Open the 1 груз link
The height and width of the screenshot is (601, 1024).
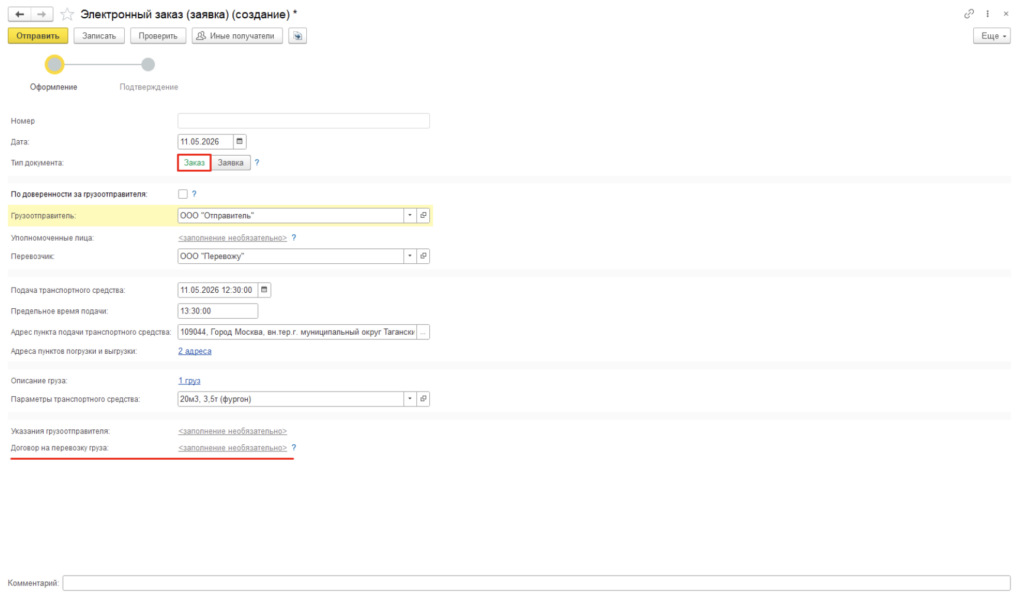189,381
